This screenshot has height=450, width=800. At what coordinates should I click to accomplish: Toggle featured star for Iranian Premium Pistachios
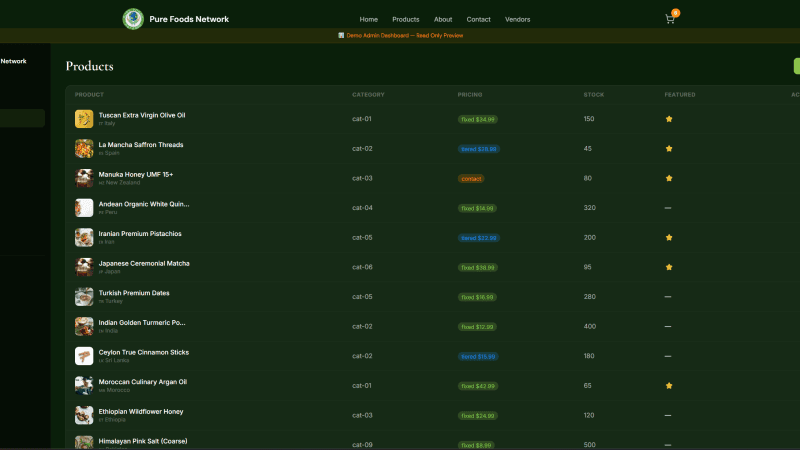pos(669,237)
